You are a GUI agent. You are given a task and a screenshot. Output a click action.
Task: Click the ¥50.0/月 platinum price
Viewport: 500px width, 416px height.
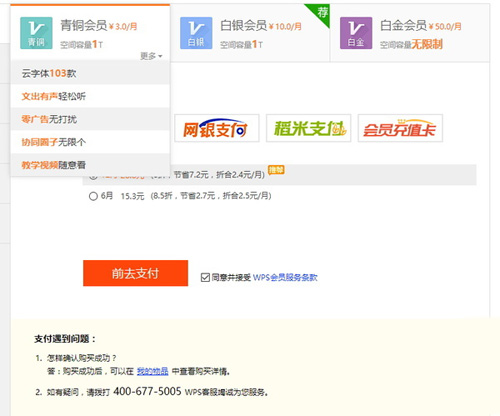pos(445,26)
